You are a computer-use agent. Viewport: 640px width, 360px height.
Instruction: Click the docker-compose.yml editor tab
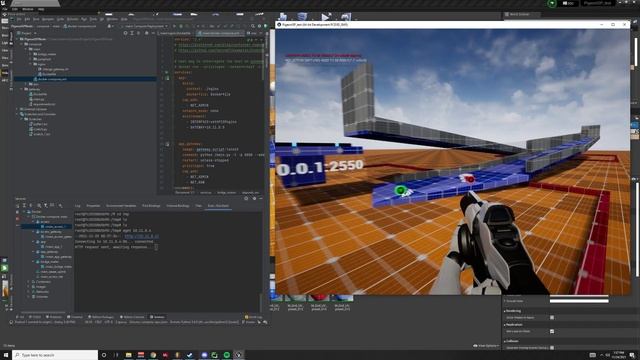pos(220,33)
